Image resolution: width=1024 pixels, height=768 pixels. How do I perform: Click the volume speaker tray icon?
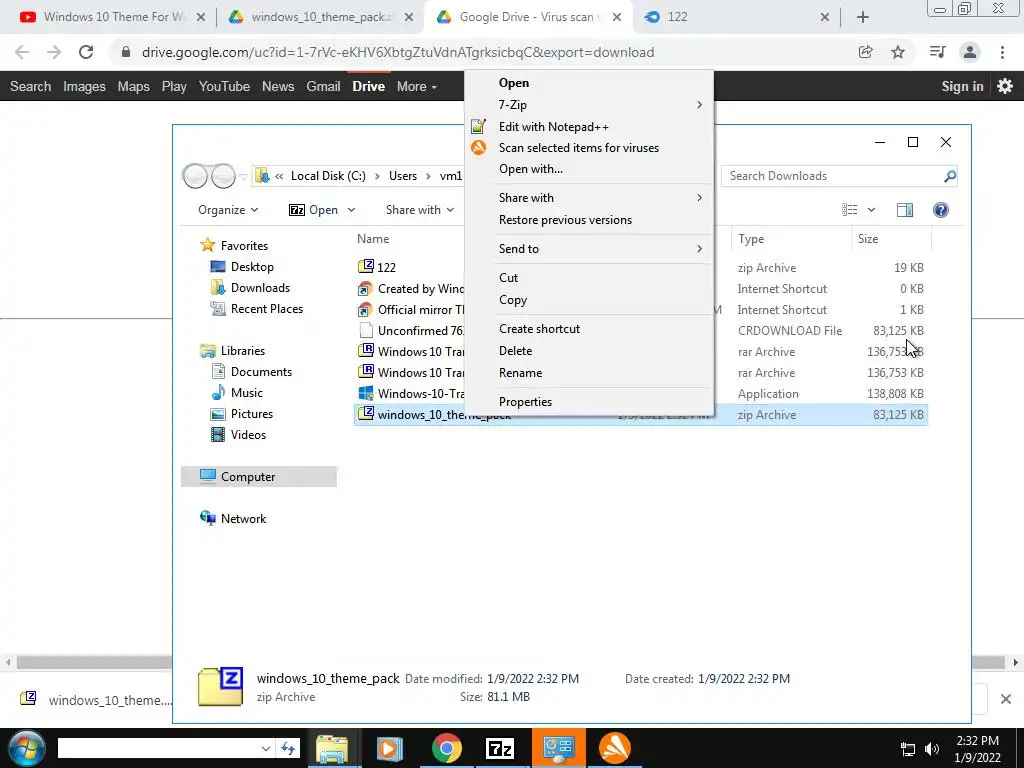(x=932, y=749)
